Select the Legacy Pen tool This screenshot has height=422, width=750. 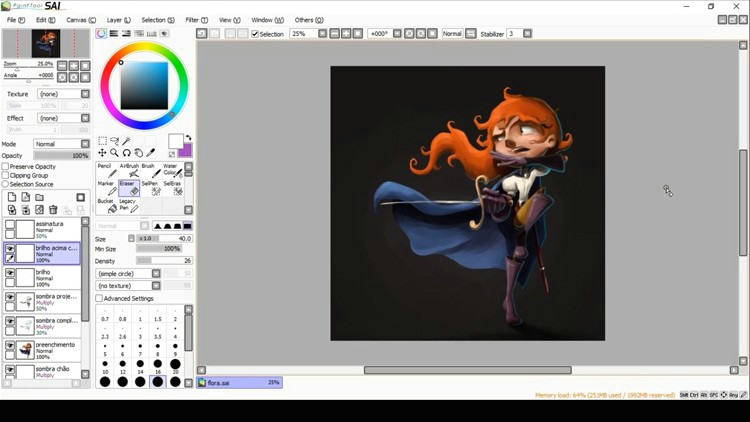129,206
